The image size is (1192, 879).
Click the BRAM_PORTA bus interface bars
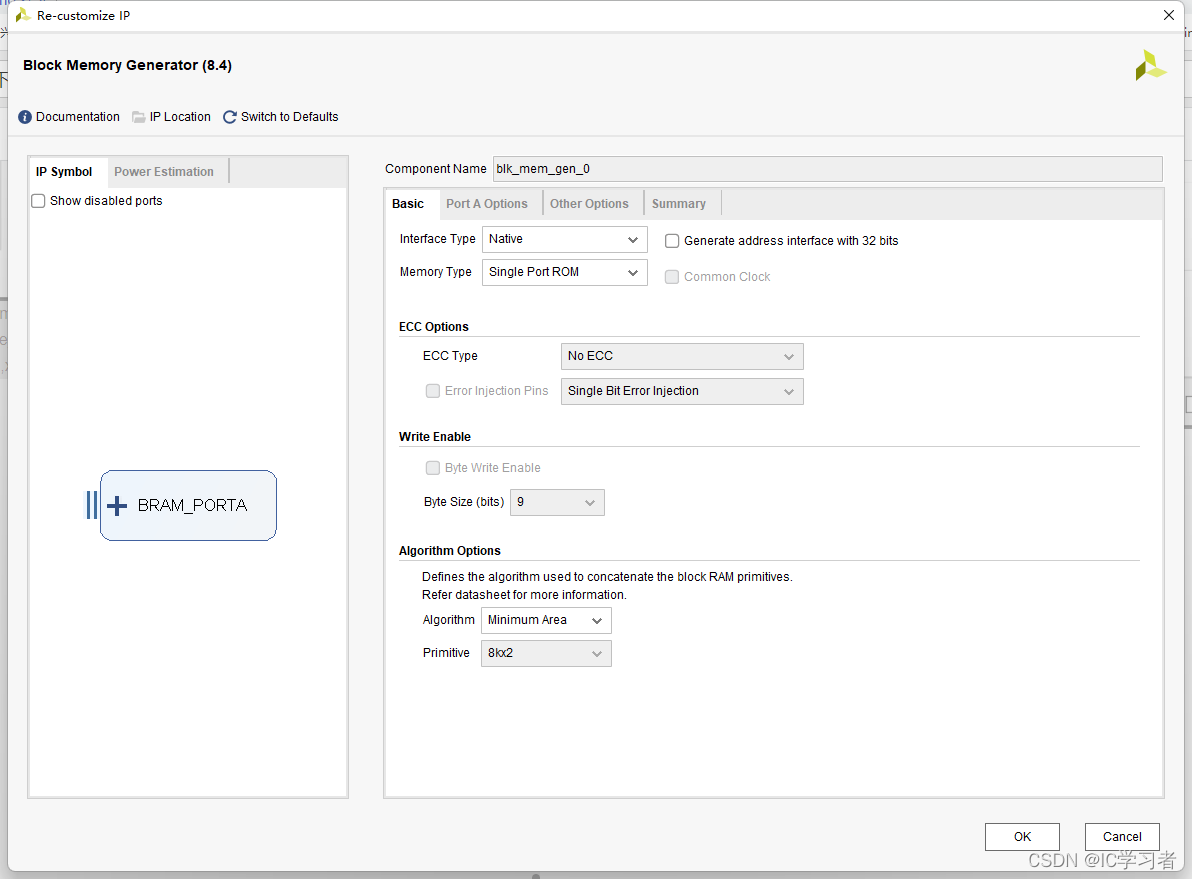[x=92, y=506]
